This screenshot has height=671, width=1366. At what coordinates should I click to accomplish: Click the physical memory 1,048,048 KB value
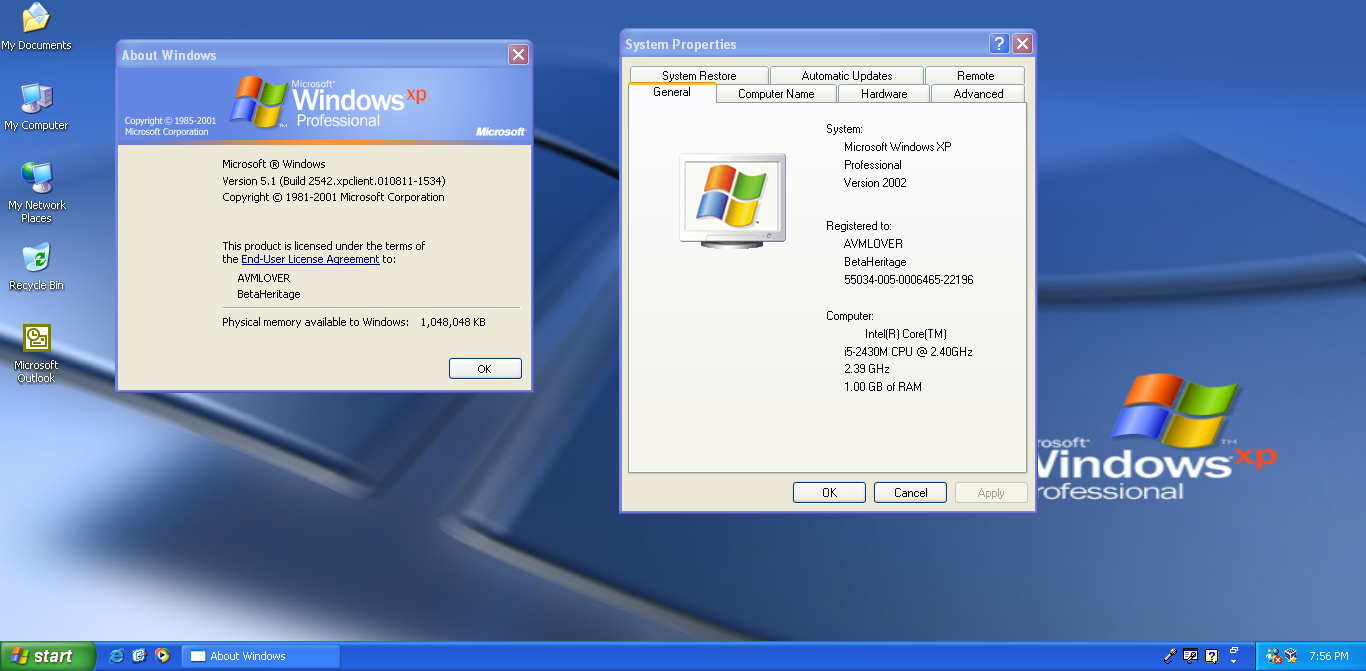click(x=453, y=322)
